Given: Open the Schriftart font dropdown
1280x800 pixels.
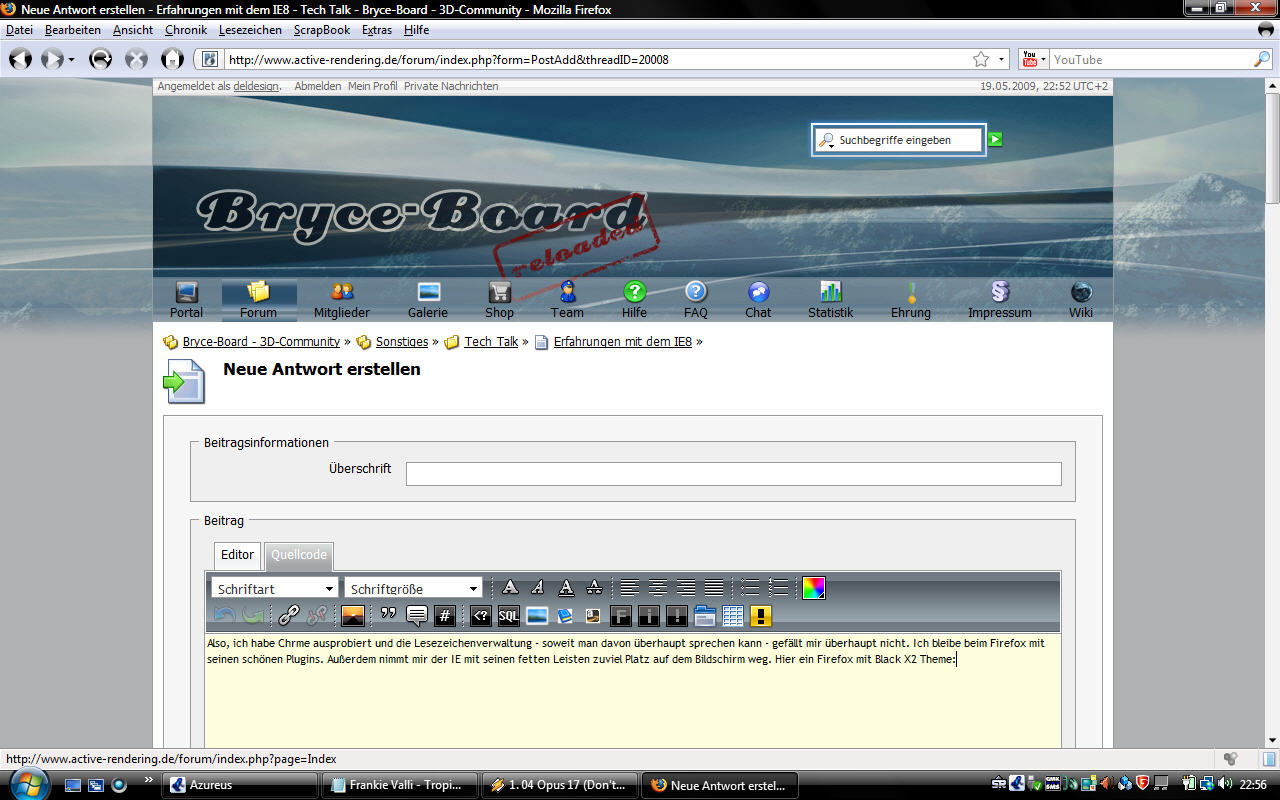Looking at the screenshot, I should coord(274,588).
